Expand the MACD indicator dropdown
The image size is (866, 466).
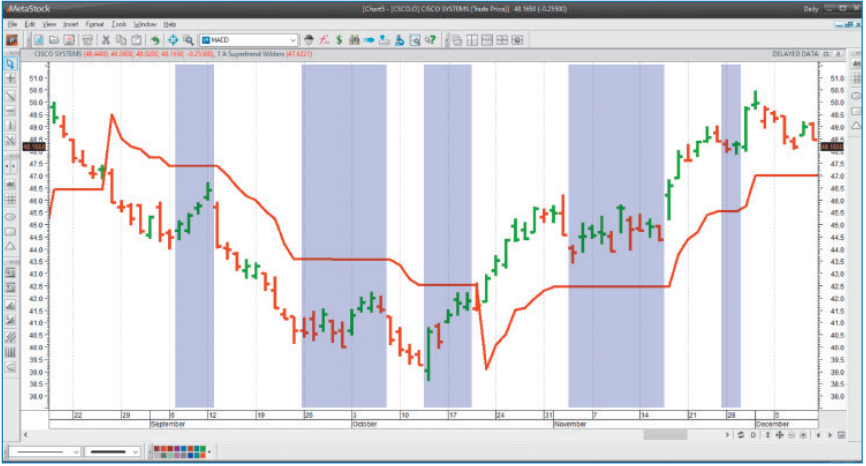click(293, 40)
